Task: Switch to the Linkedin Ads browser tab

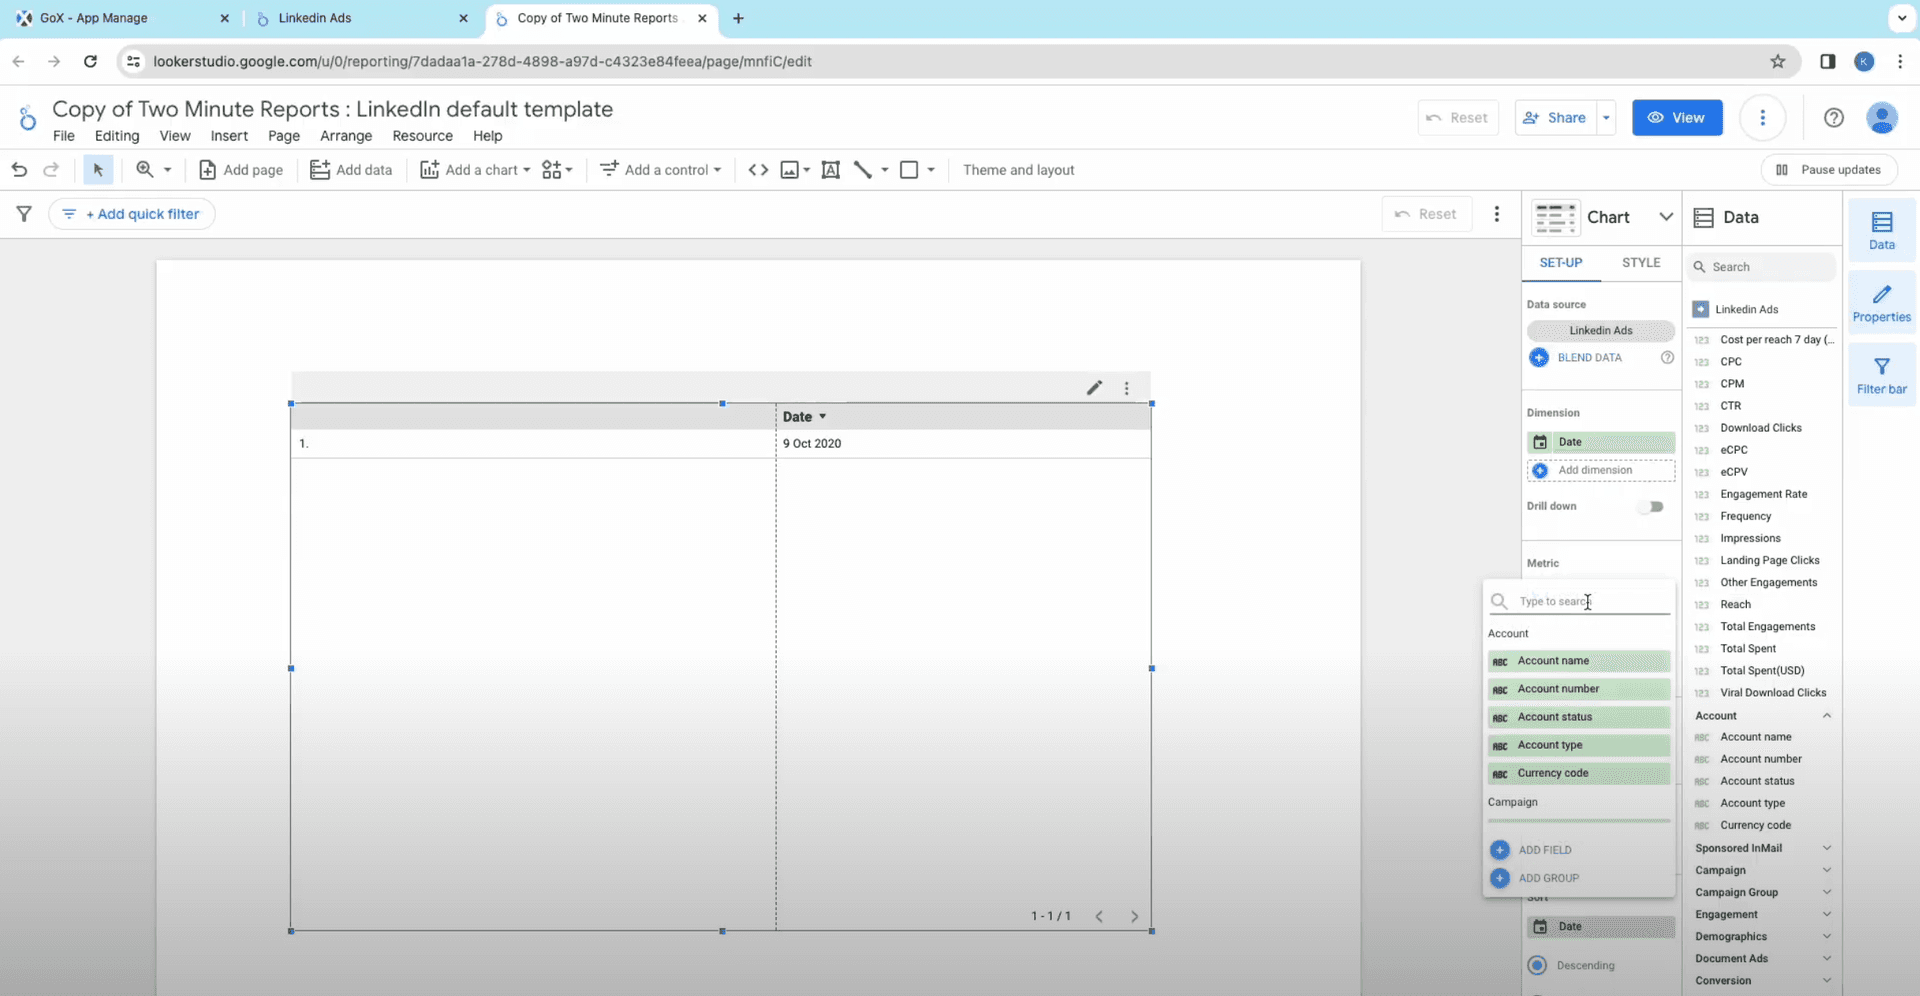Action: coord(361,18)
